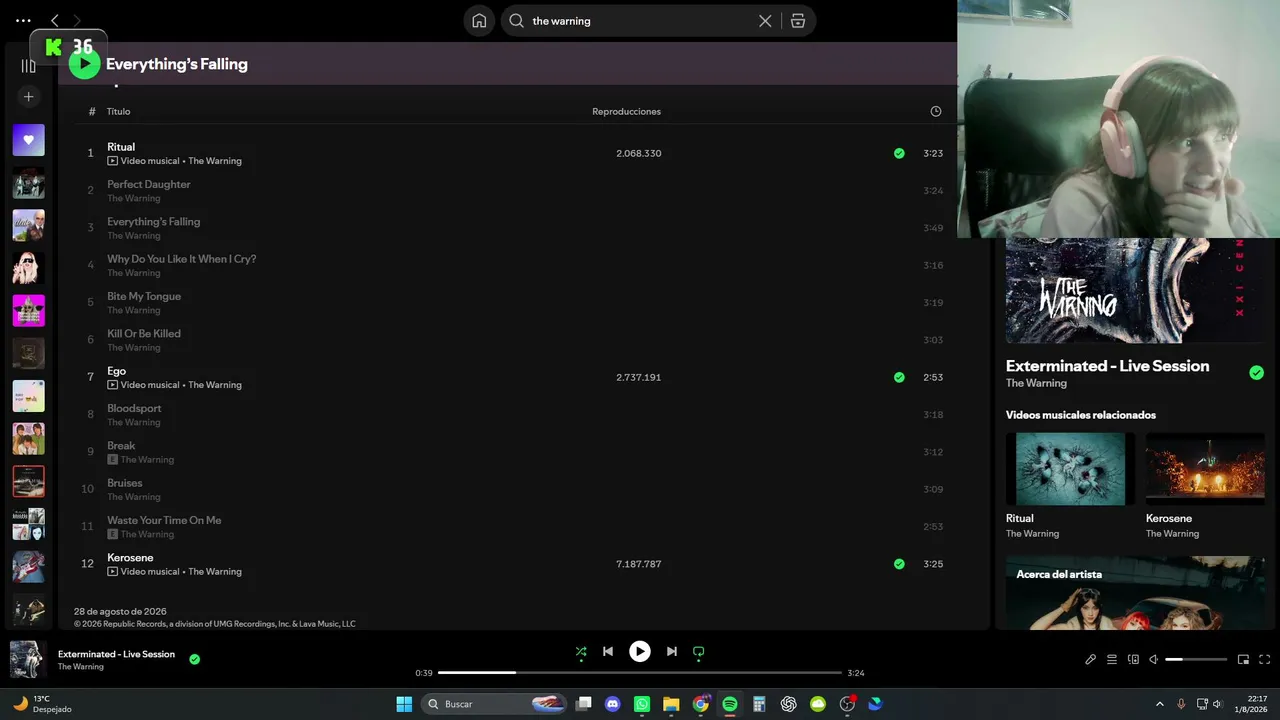Image resolution: width=1280 pixels, height=720 pixels.
Task: Toggle saved checkmark for Ego
Action: 899,377
